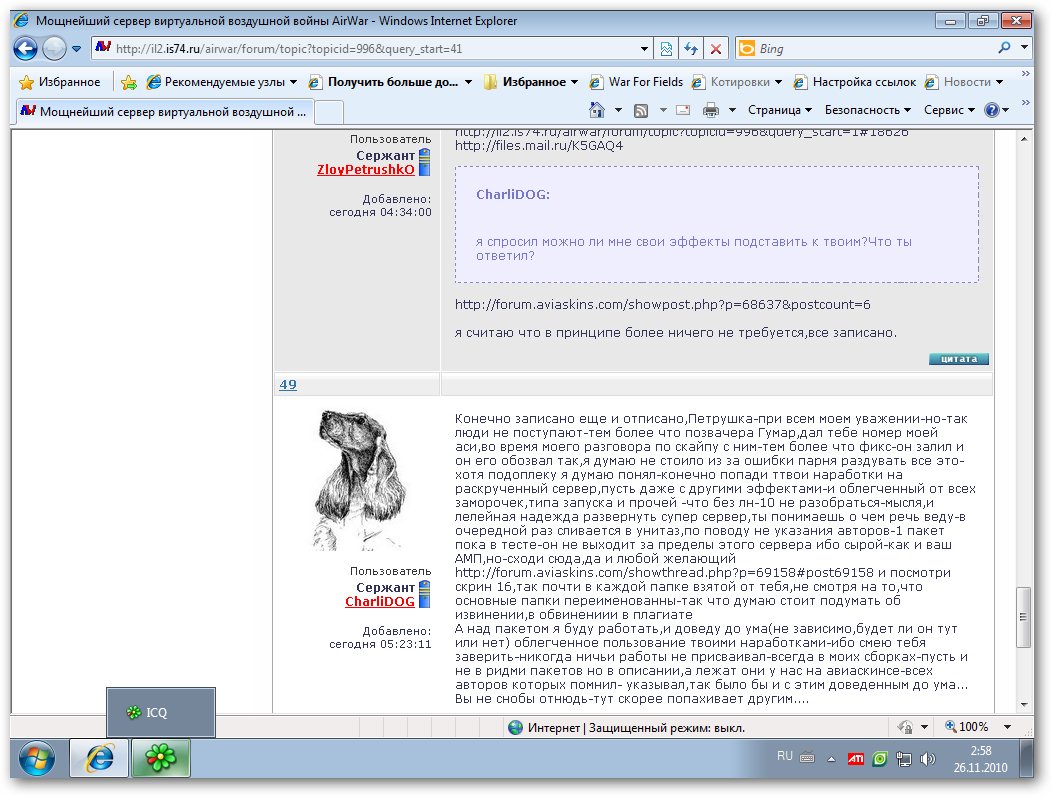Expand the zoom level dropdown arrow
The image size is (1052, 796).
coord(1007,727)
